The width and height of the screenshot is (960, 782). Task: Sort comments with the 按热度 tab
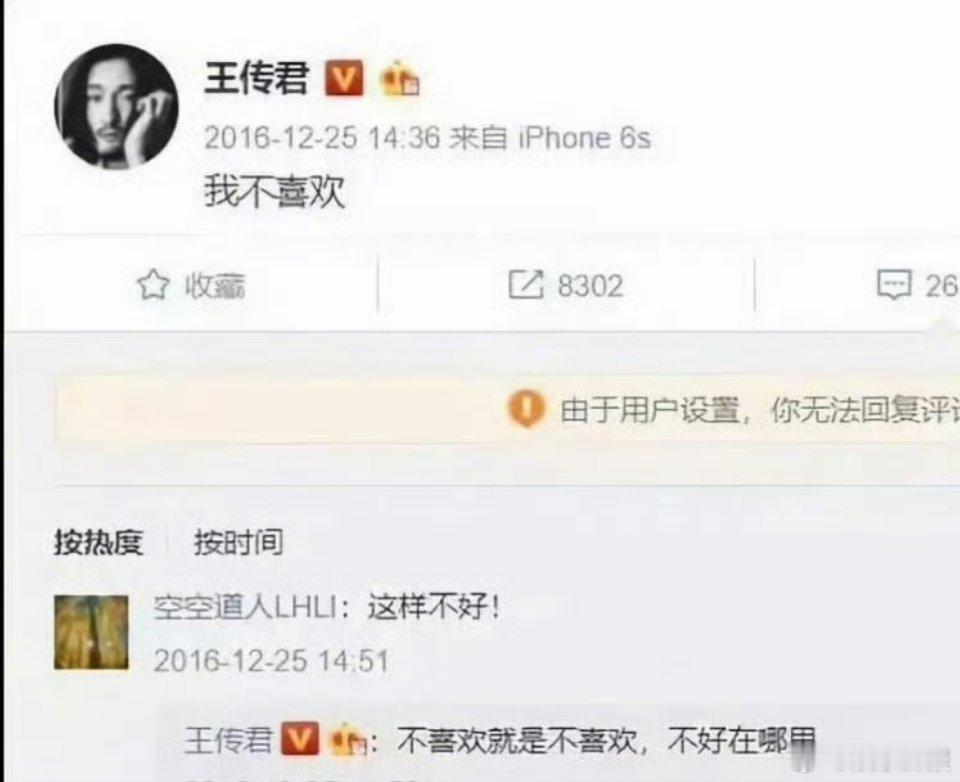99,542
